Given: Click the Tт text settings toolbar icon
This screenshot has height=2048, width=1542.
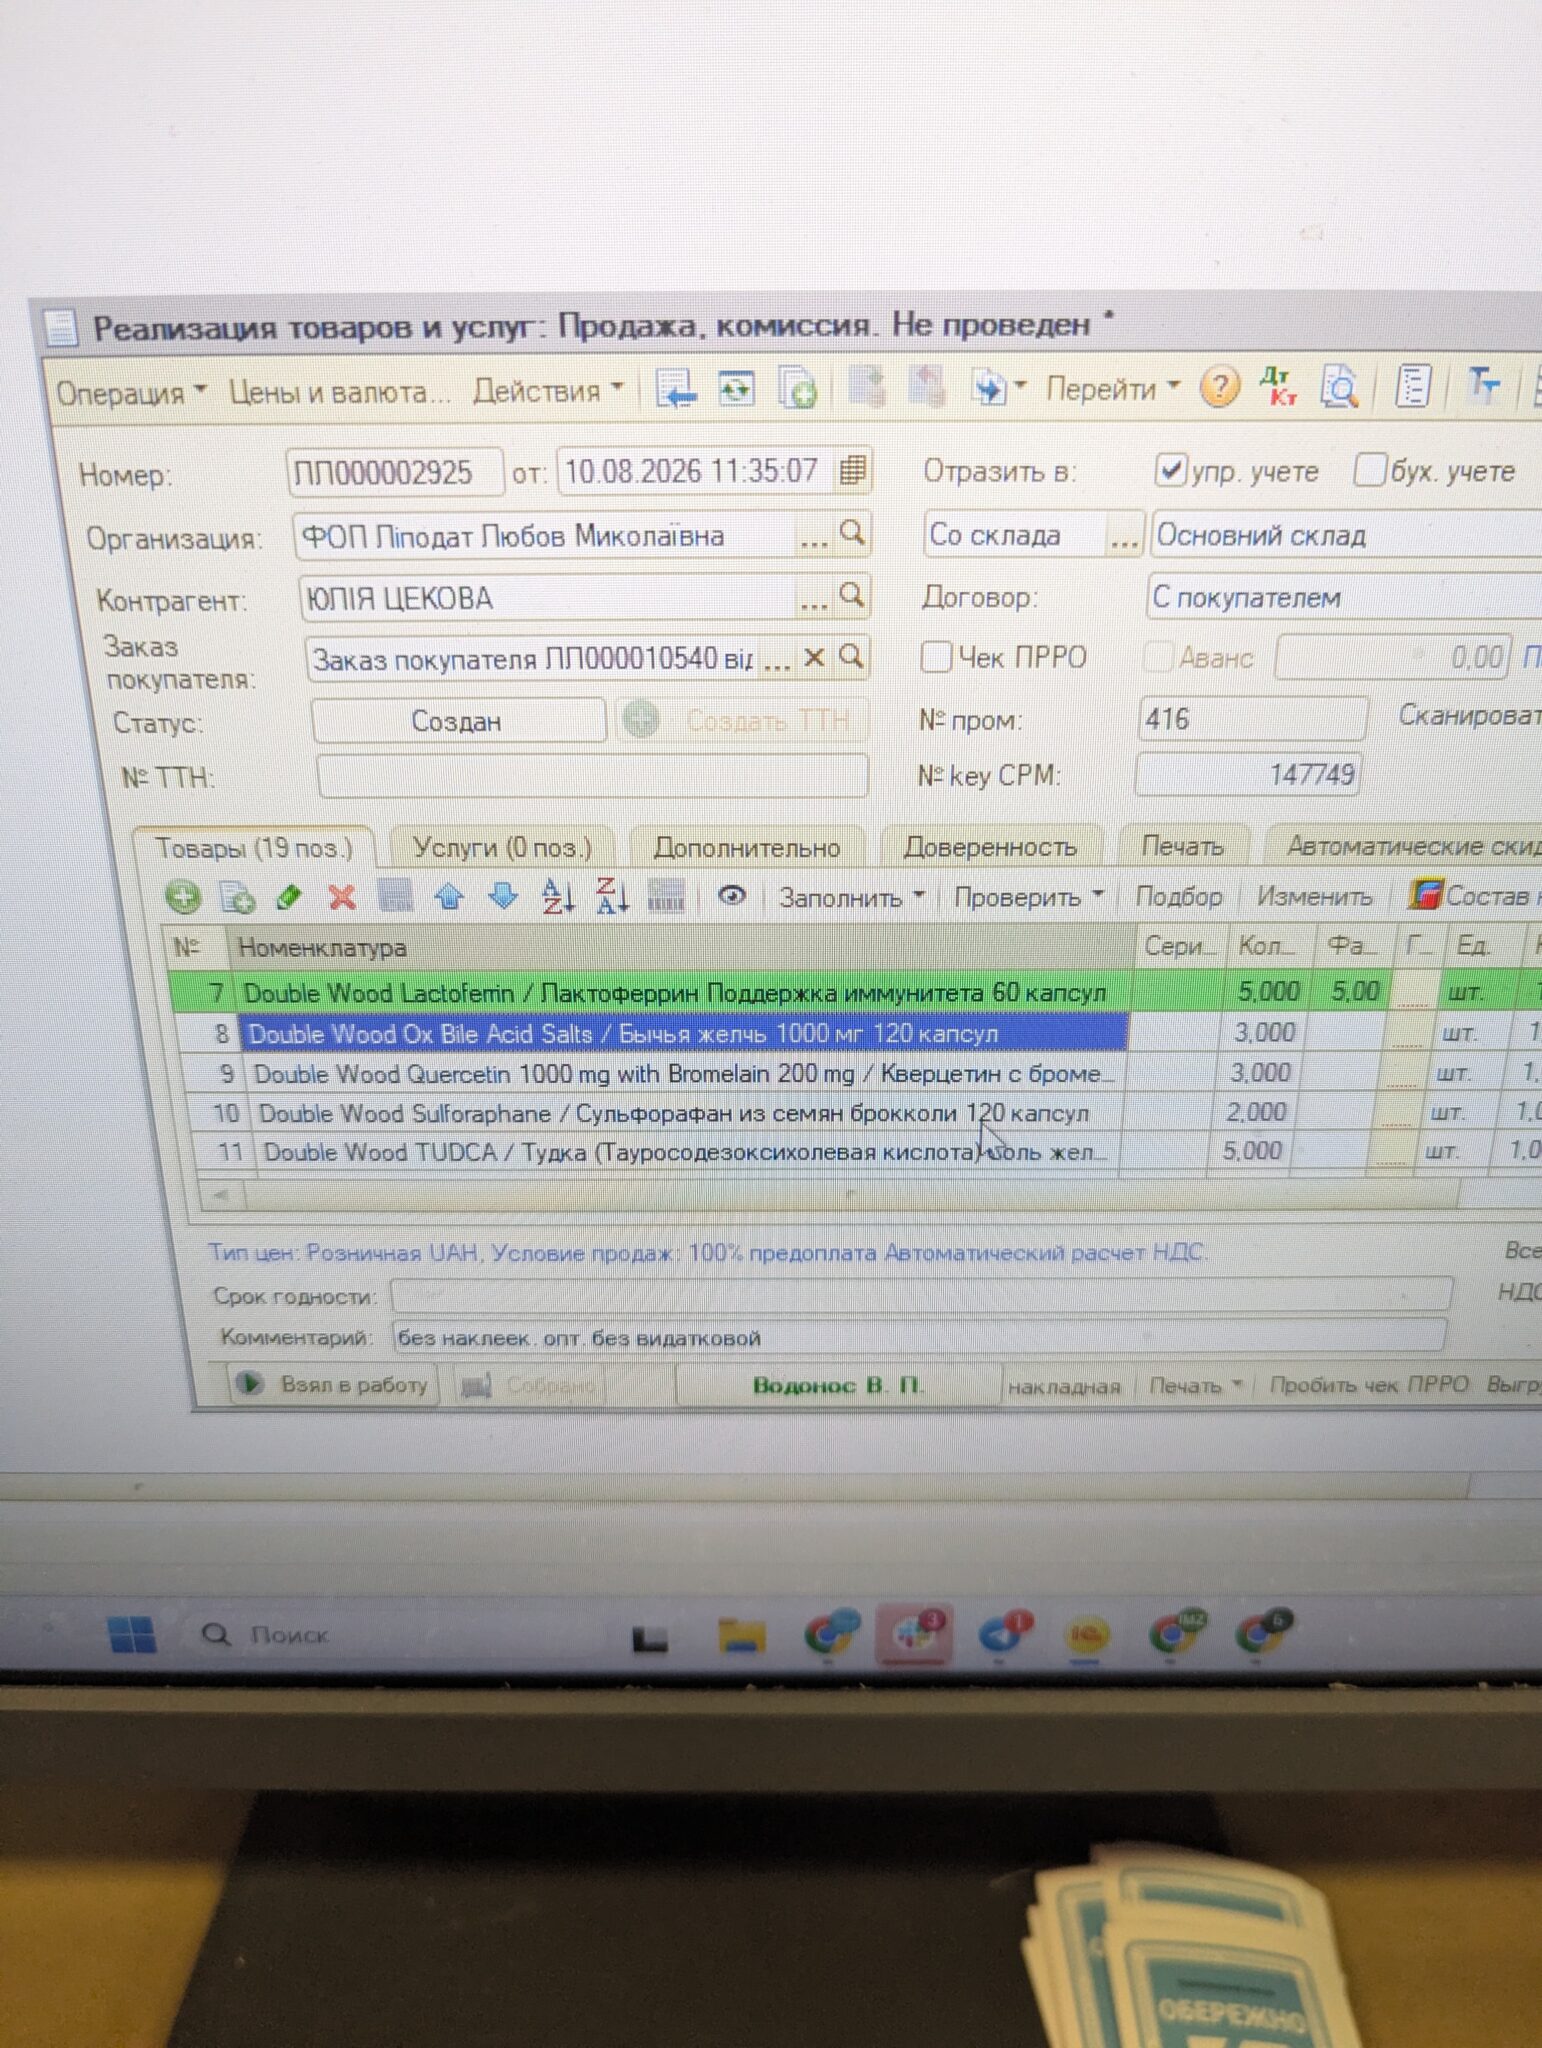Looking at the screenshot, I should (x=1484, y=384).
